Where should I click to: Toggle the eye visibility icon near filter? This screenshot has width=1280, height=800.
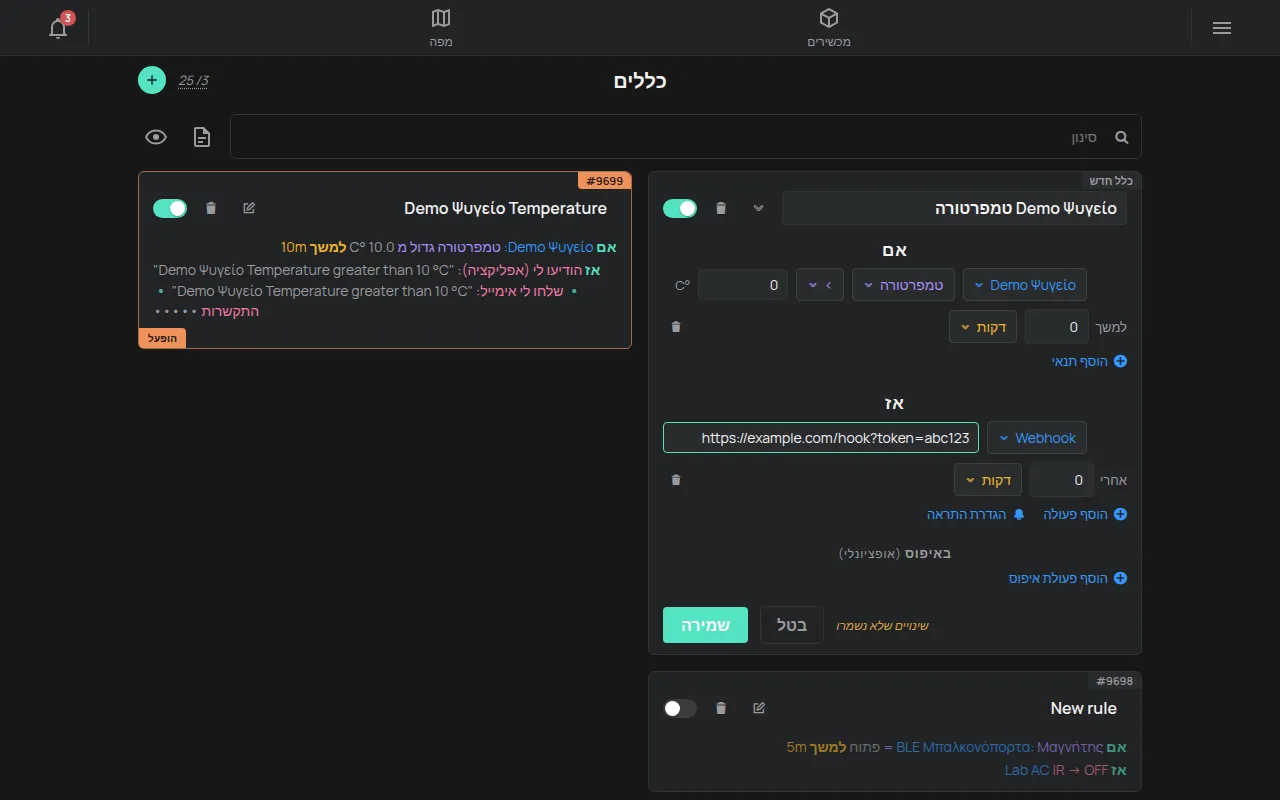point(156,137)
